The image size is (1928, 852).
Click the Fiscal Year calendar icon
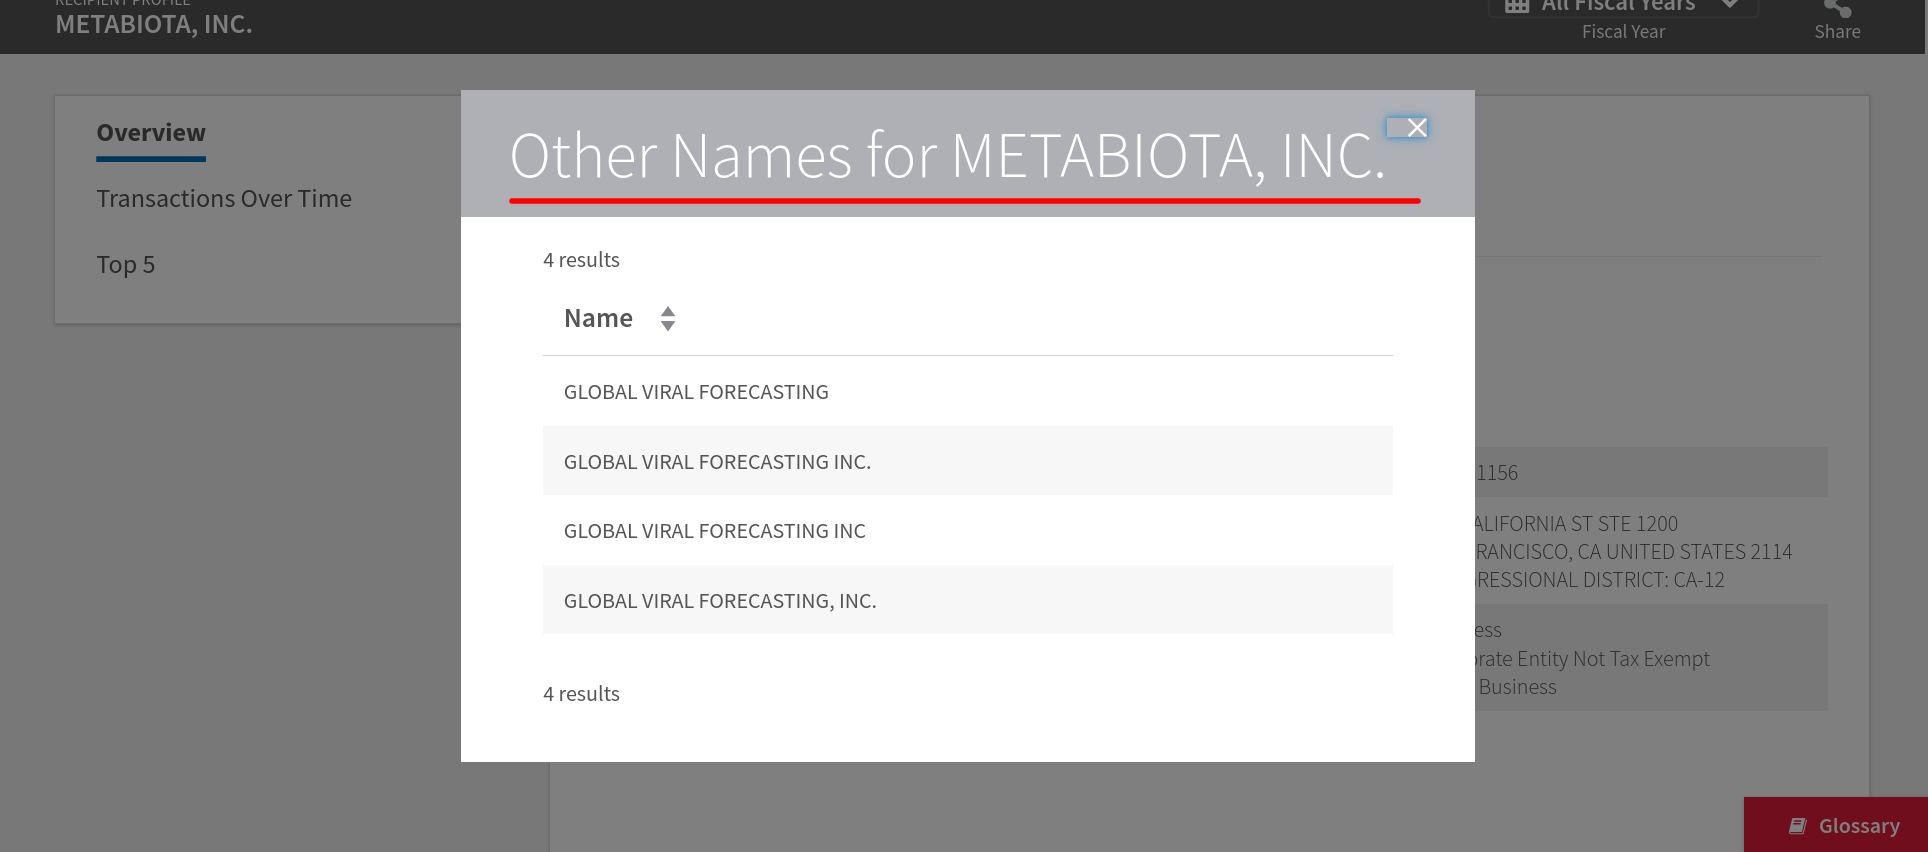[1517, 6]
